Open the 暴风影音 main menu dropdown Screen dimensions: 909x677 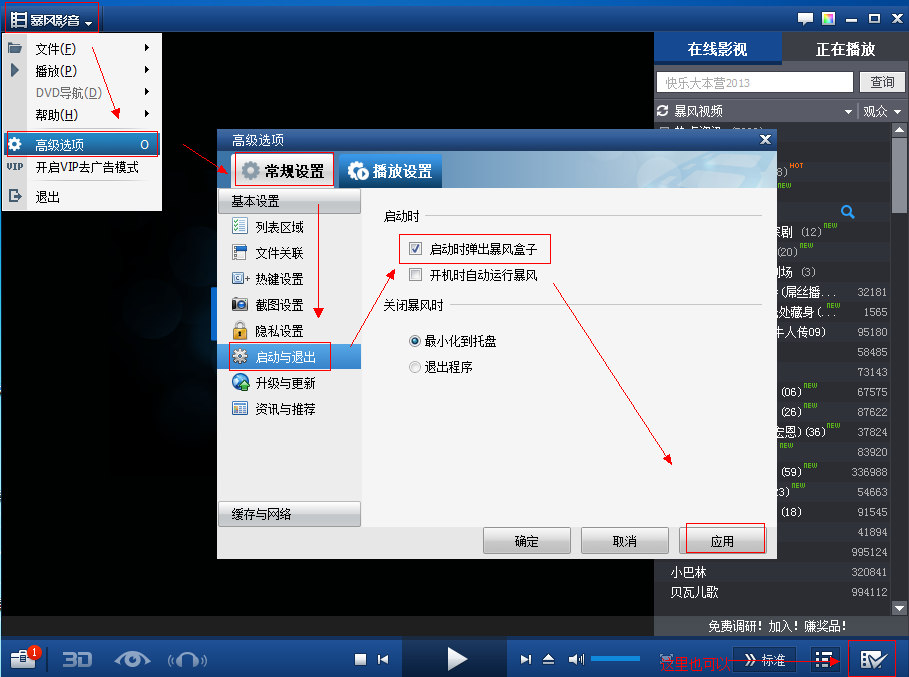point(54,20)
